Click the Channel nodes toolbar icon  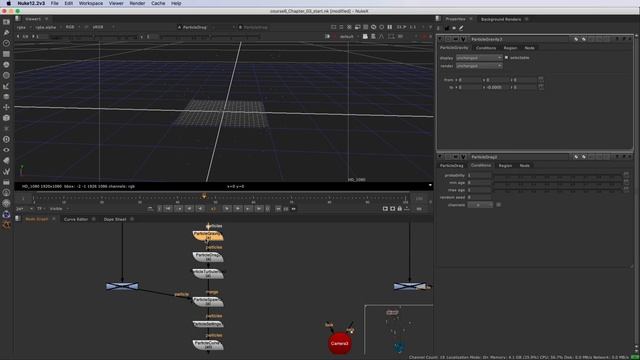click(x=6, y=54)
